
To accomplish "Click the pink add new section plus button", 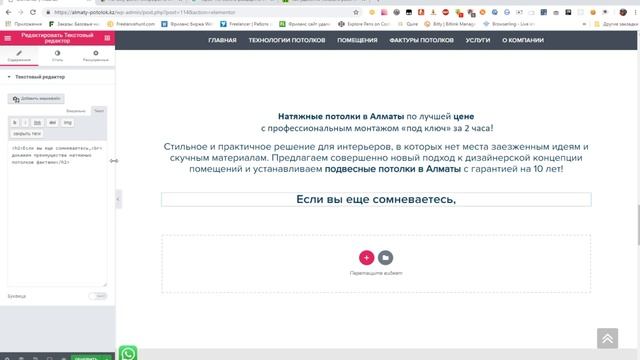I will pyautogui.click(x=367, y=258).
